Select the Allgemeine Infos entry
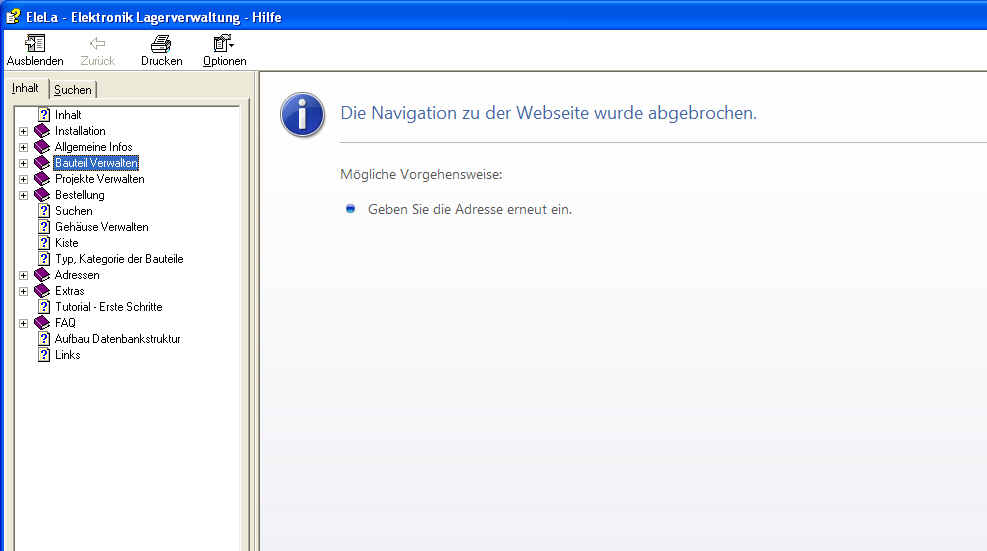The width and height of the screenshot is (987, 551). tap(93, 147)
